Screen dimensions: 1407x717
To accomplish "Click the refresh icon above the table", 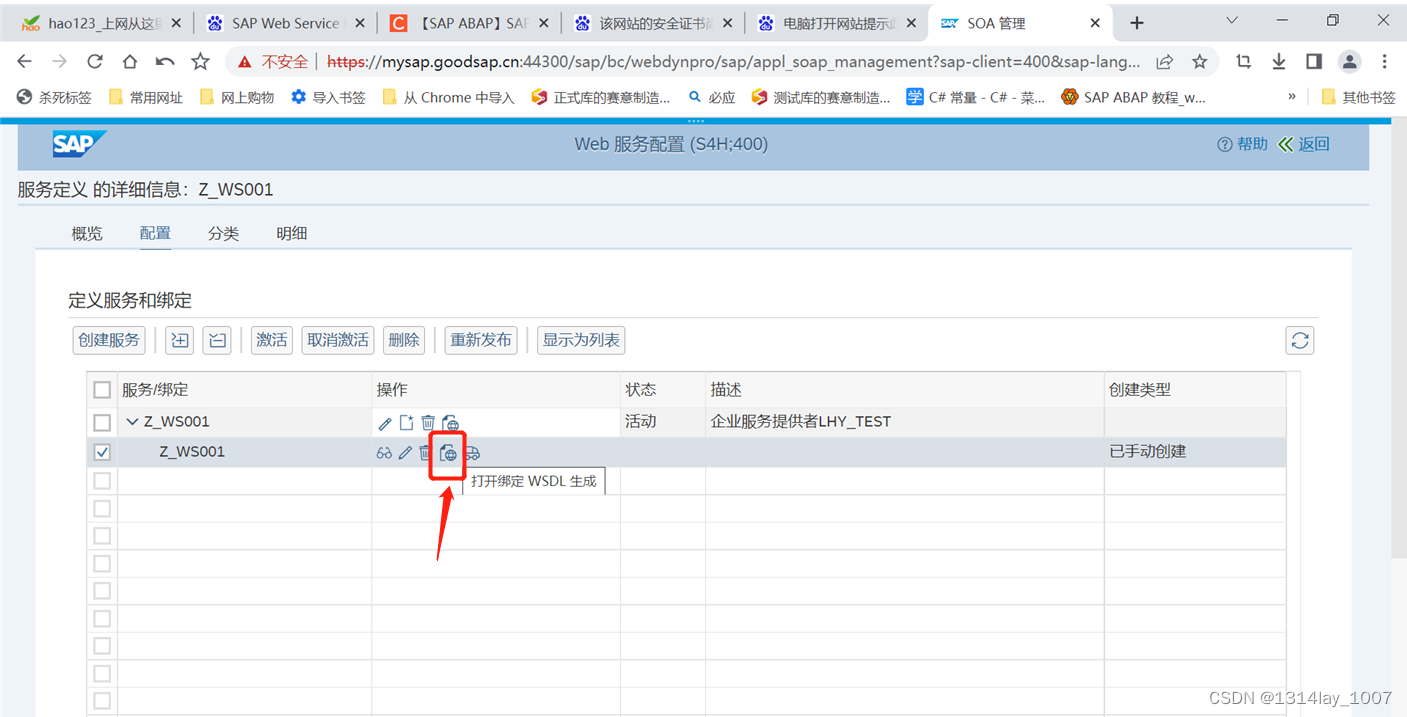I will pyautogui.click(x=1299, y=340).
